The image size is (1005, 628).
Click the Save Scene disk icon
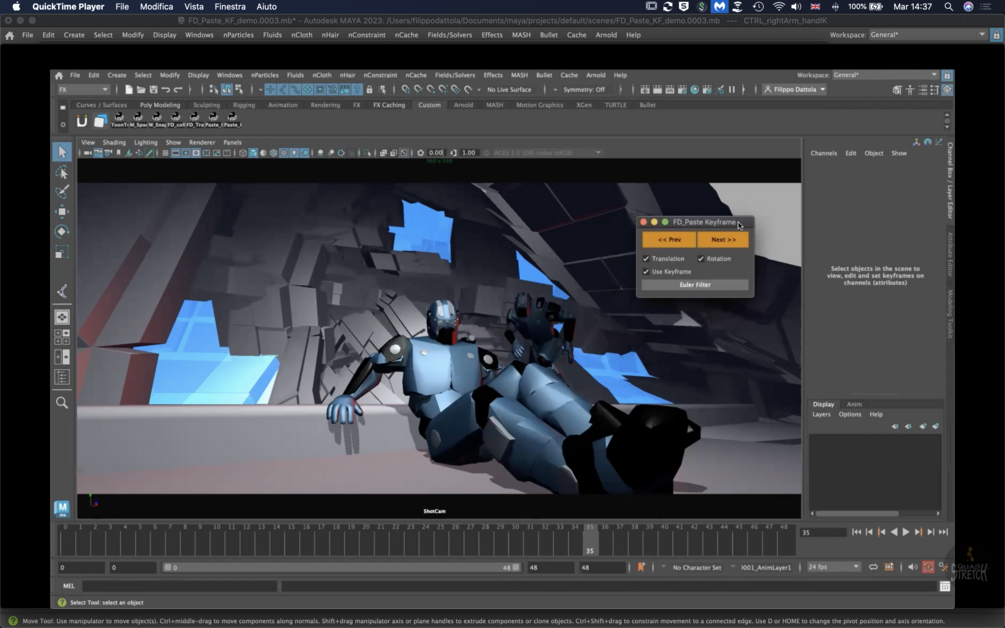(153, 90)
